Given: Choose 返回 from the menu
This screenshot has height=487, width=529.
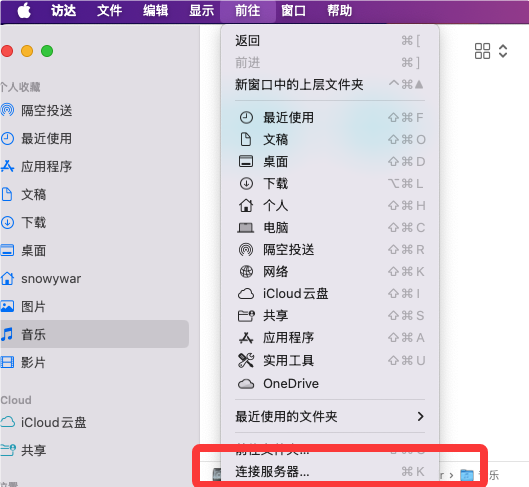Looking at the screenshot, I should coord(330,41).
